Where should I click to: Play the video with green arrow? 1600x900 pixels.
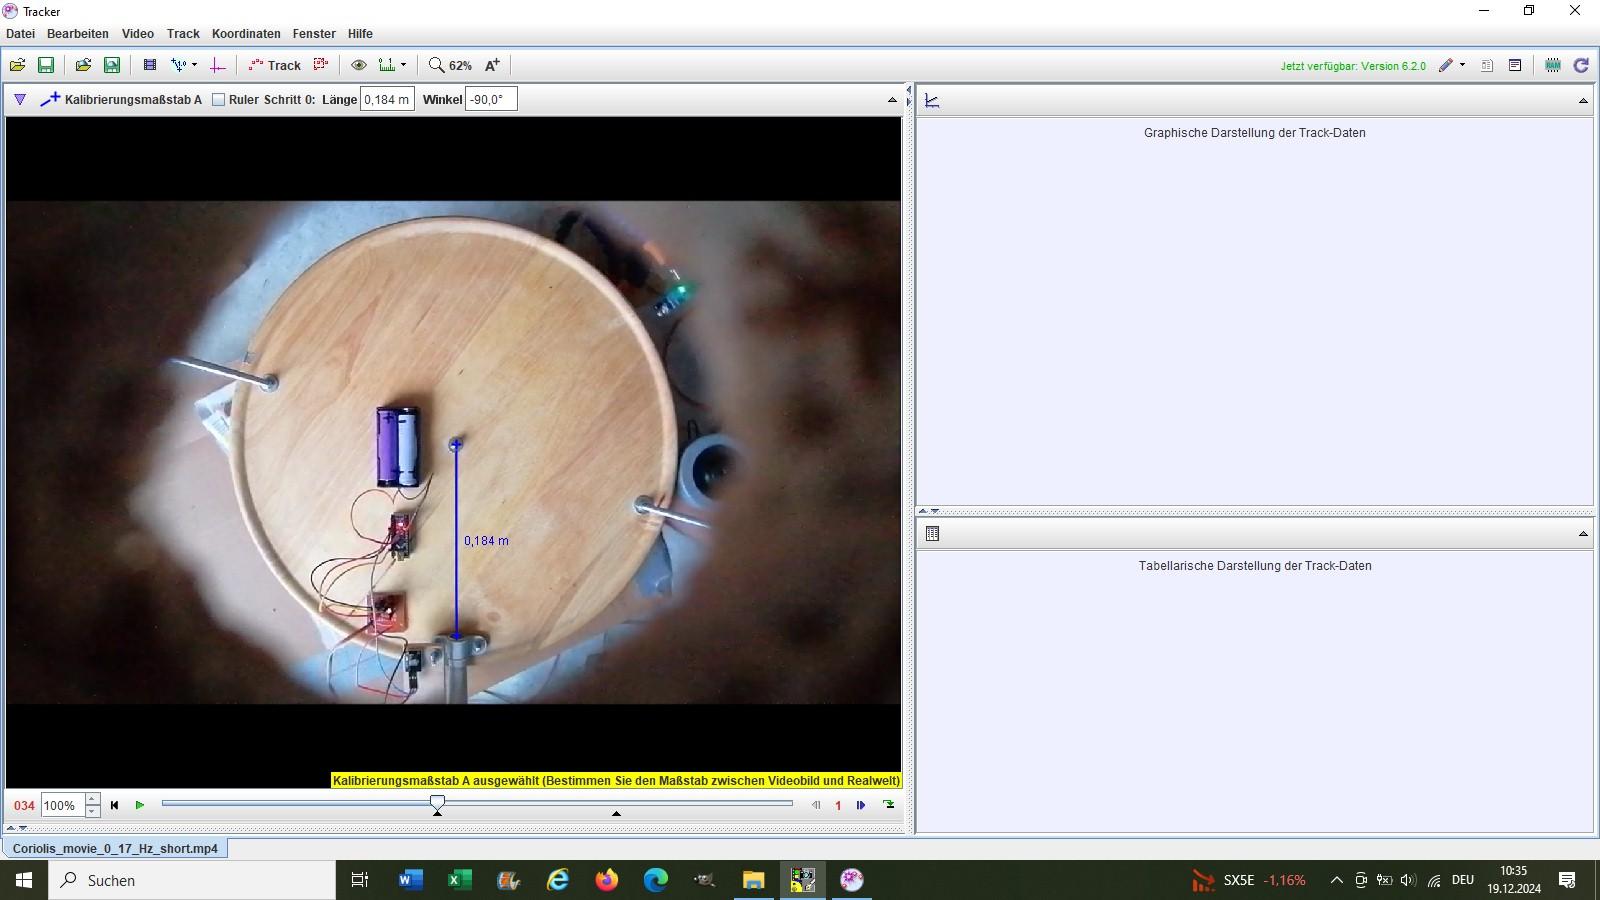coord(140,805)
